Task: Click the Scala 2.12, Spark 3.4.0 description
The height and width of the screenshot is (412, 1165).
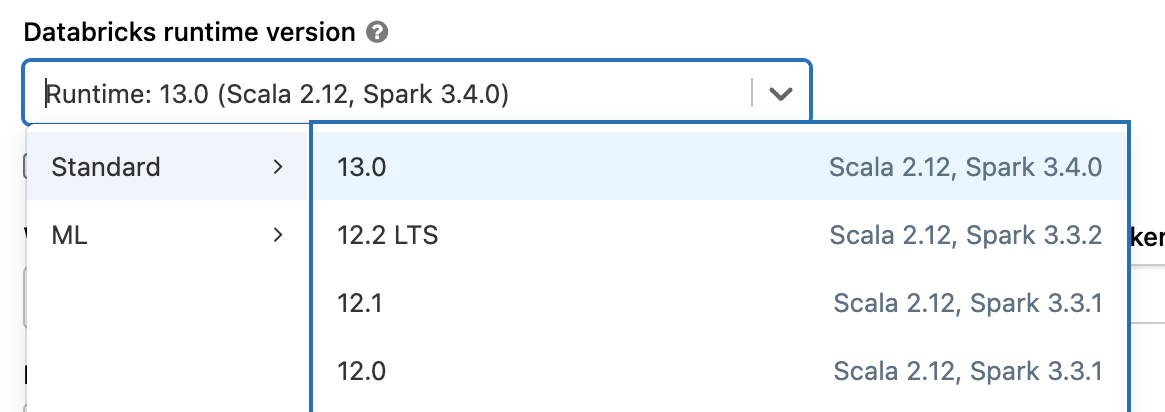Action: click(x=965, y=167)
